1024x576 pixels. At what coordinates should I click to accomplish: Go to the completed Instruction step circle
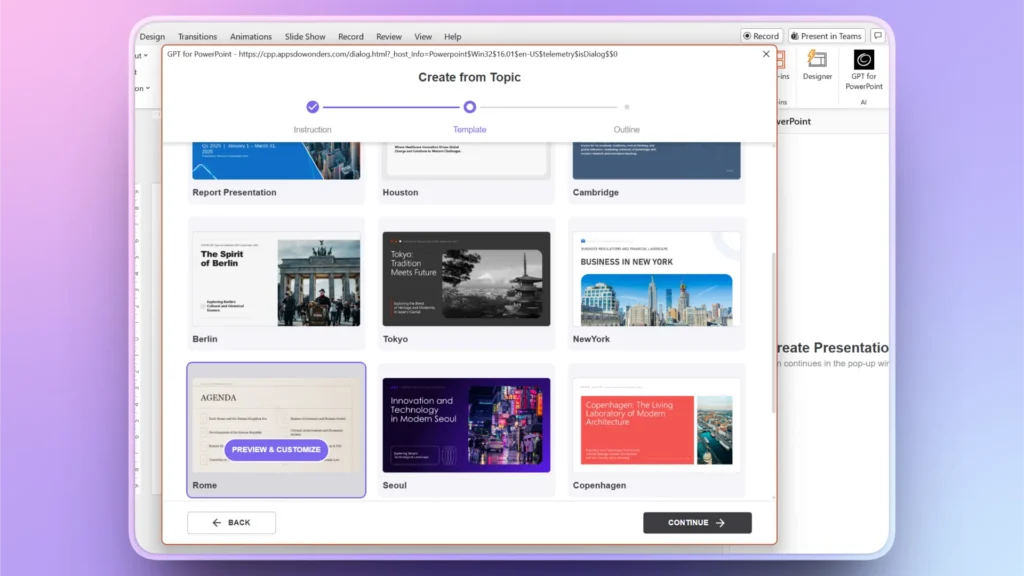click(313, 106)
